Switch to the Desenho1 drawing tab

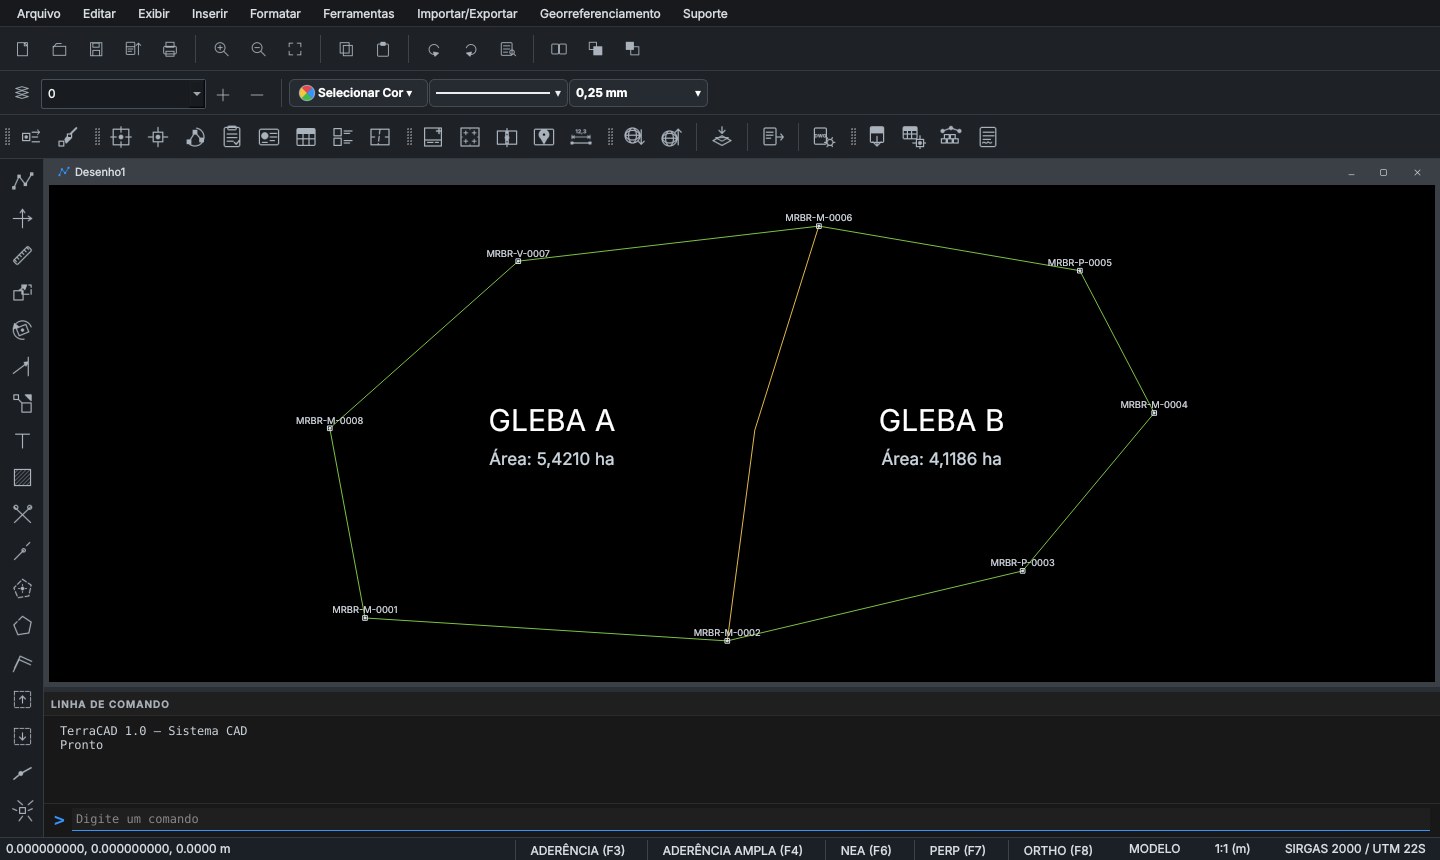[x=92, y=172]
